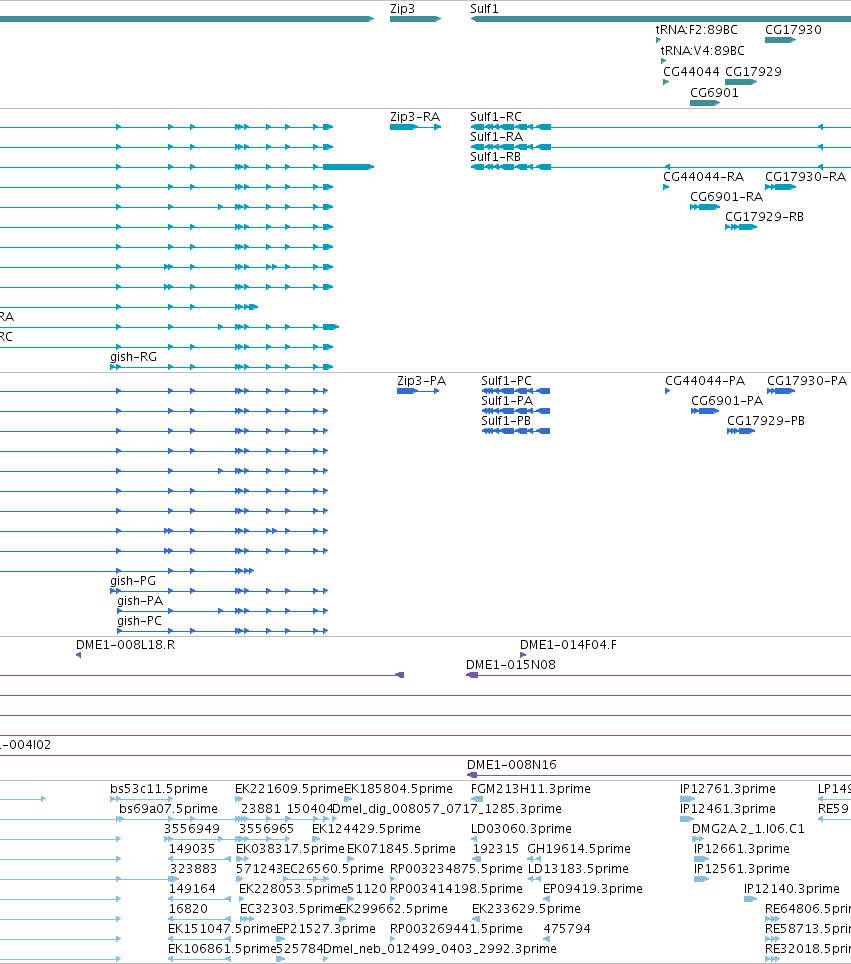Viewport: 851px width, 964px height.
Task: Click the DMG2A2_1.I06.C1 feature
Action: tap(697, 839)
